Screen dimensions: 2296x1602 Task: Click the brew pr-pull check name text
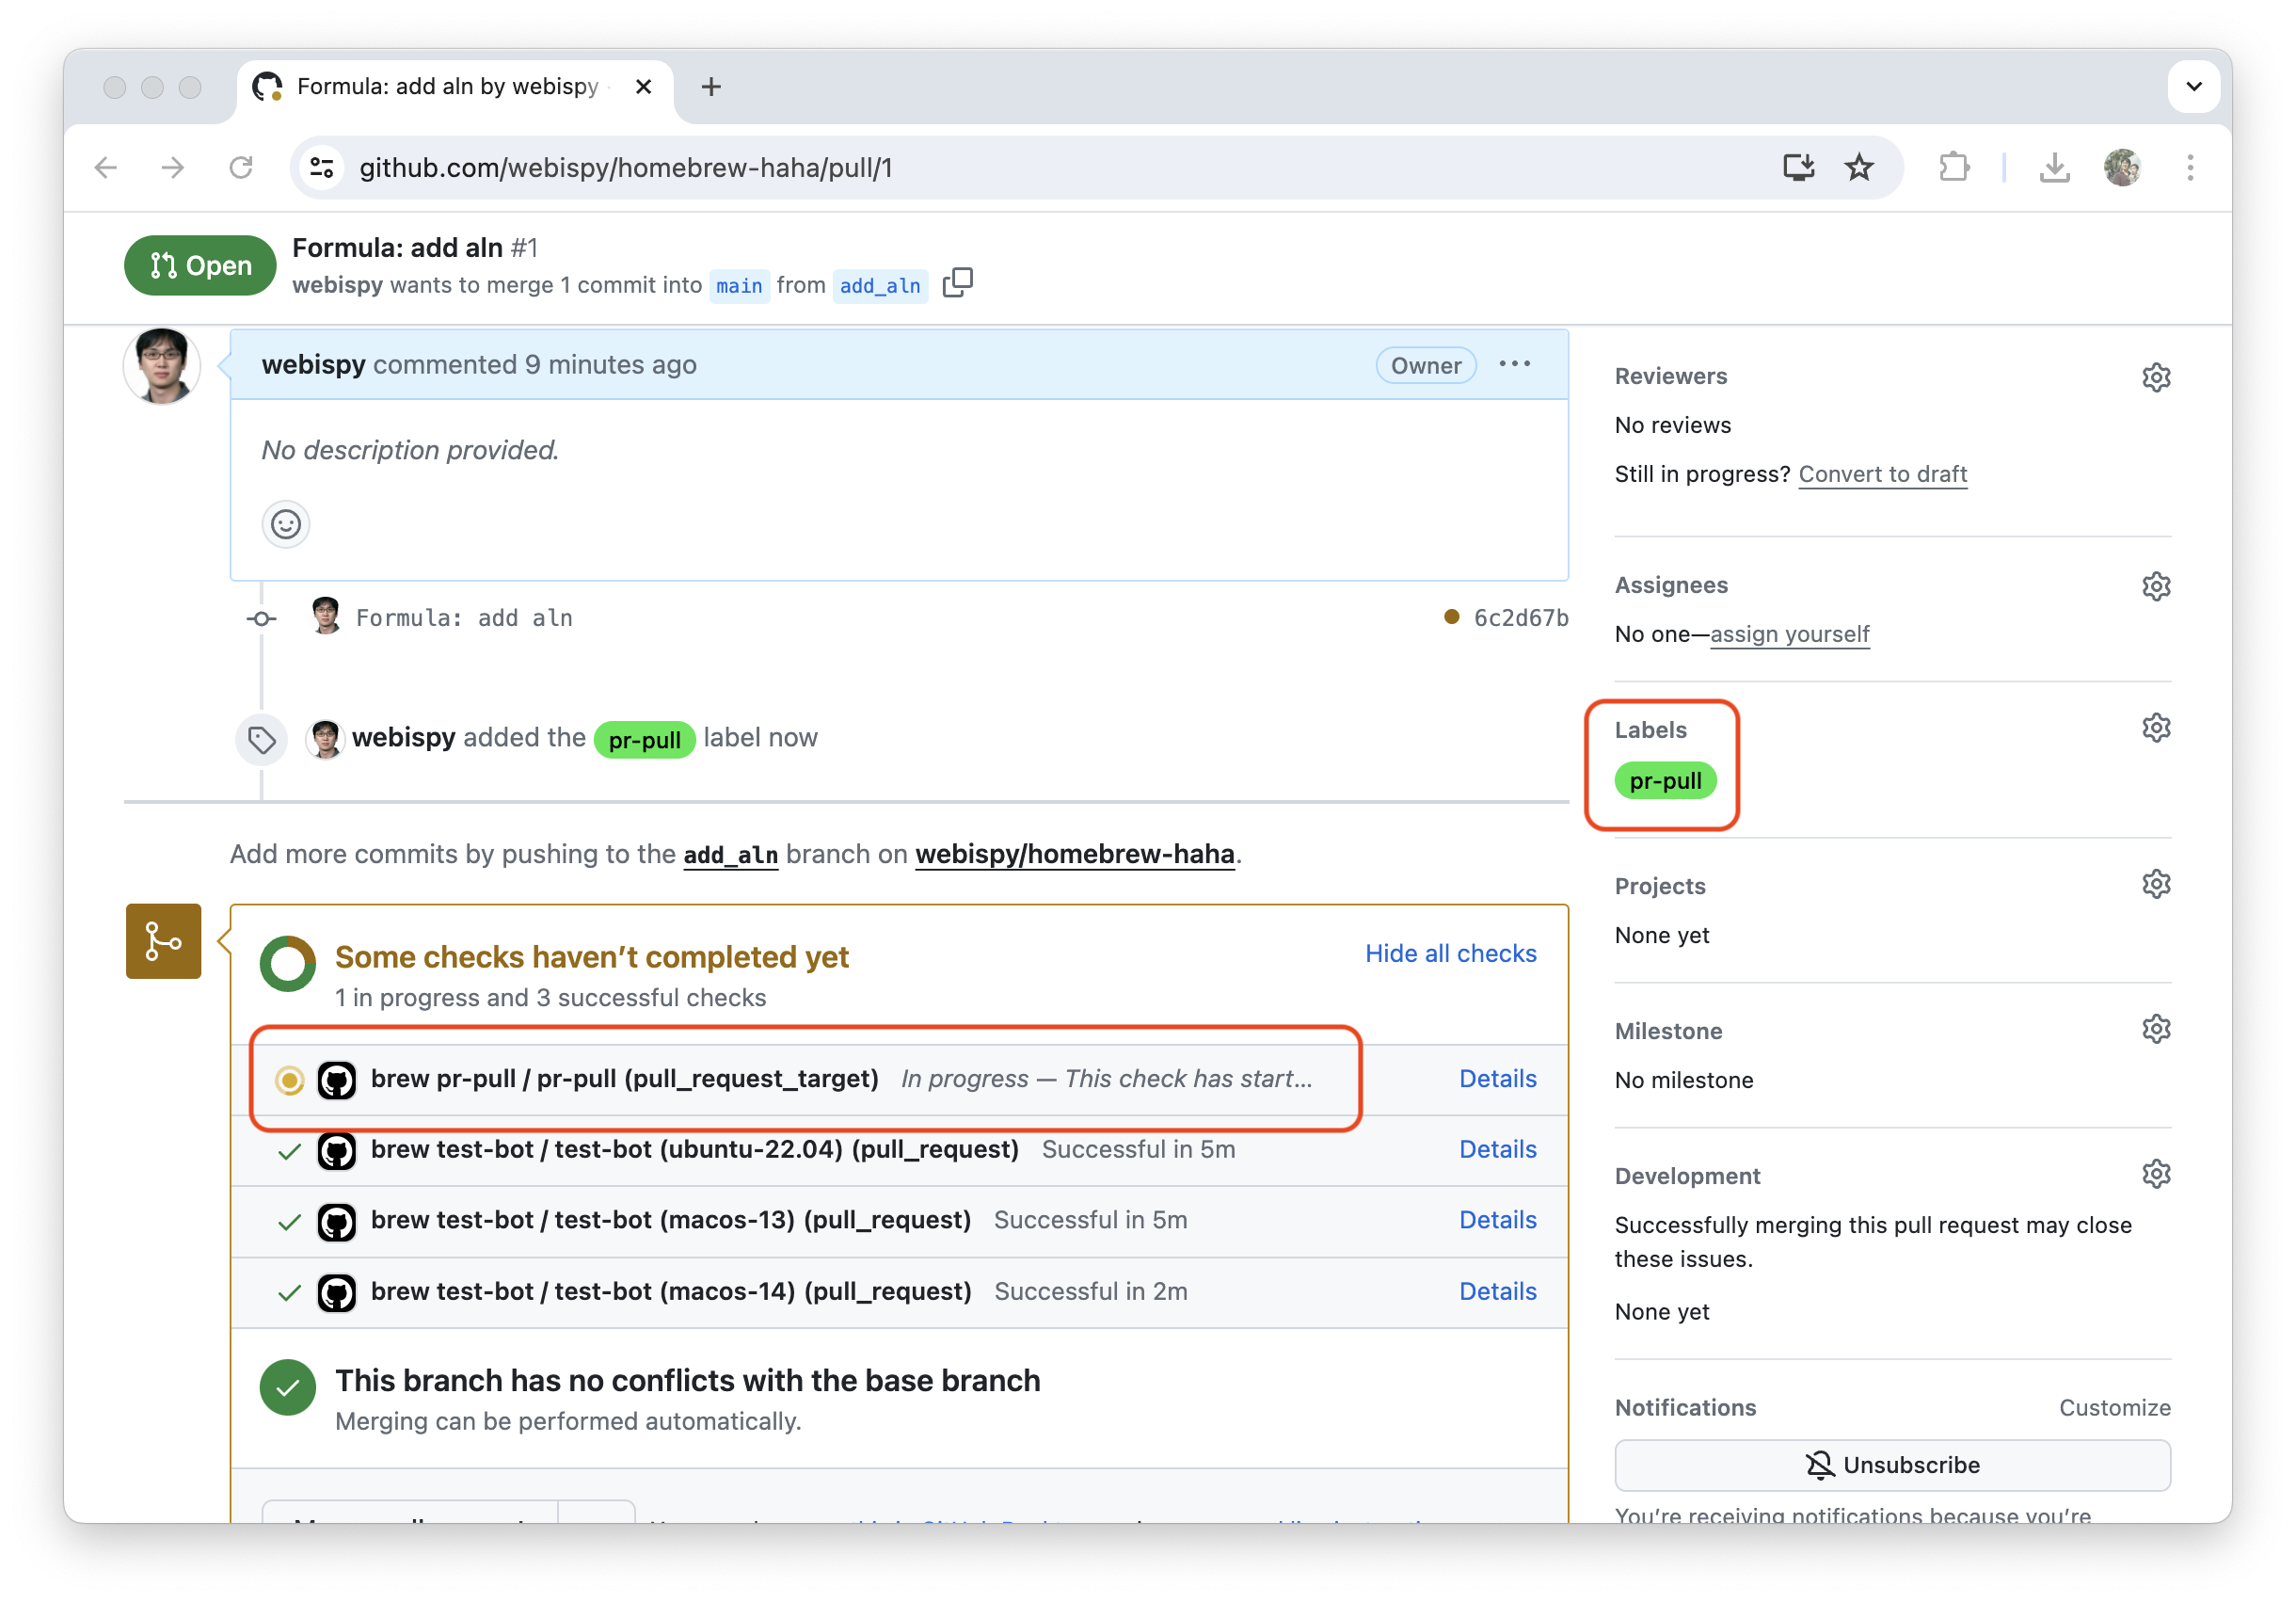[x=624, y=1078]
